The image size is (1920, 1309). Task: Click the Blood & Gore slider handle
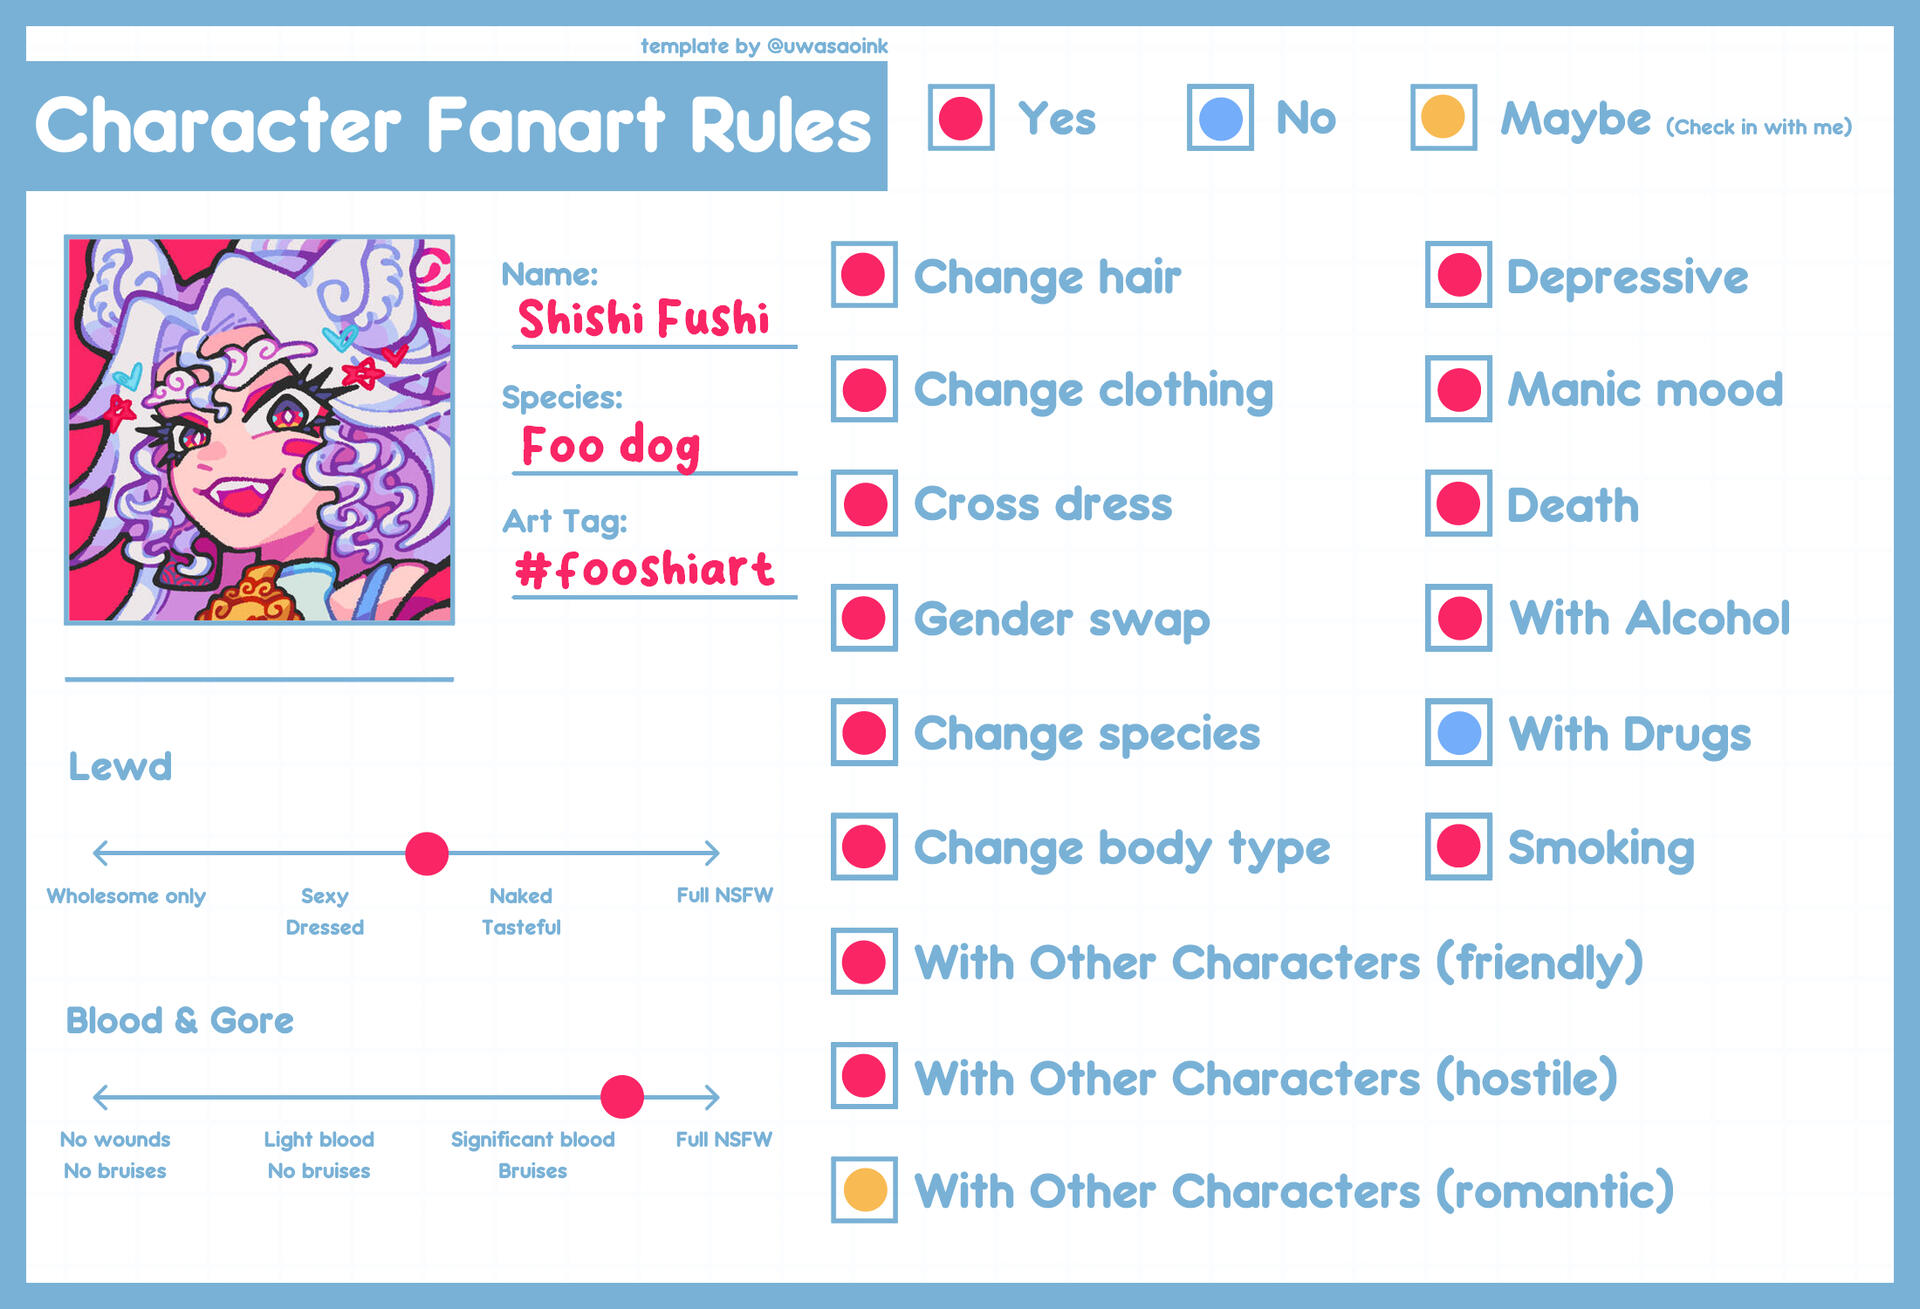pos(622,1097)
